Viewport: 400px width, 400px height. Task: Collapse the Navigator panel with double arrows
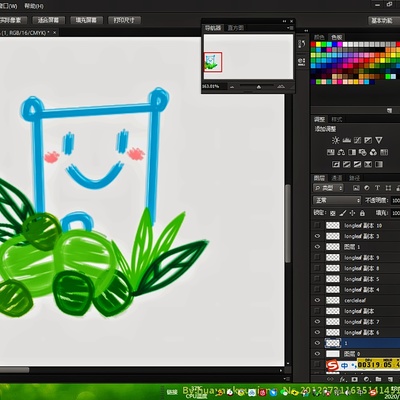tap(284, 21)
